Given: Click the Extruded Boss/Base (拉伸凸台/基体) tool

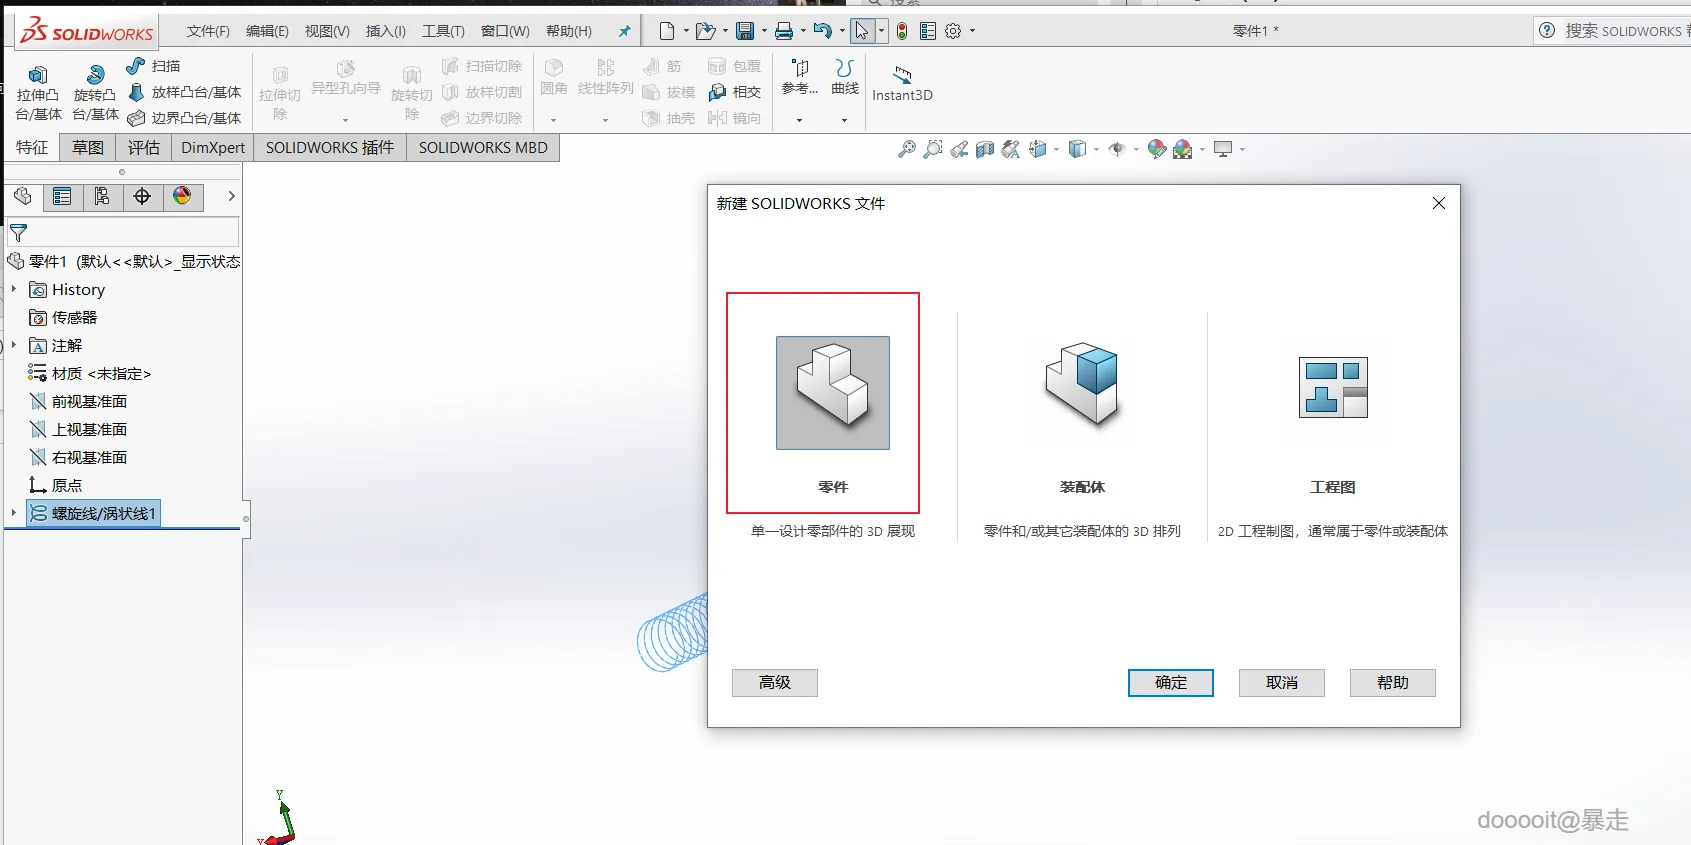Looking at the screenshot, I should (x=38, y=92).
